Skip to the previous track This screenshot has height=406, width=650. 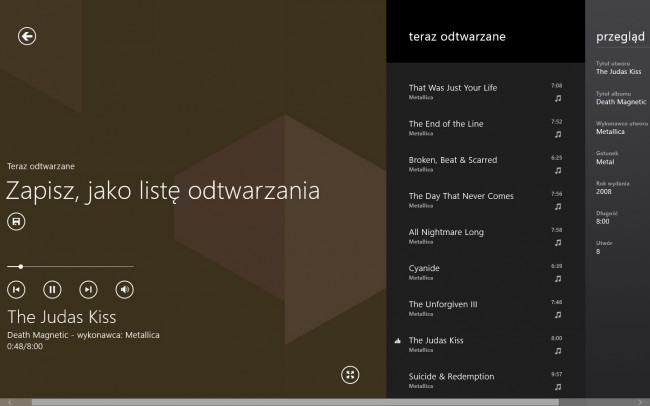(16, 289)
